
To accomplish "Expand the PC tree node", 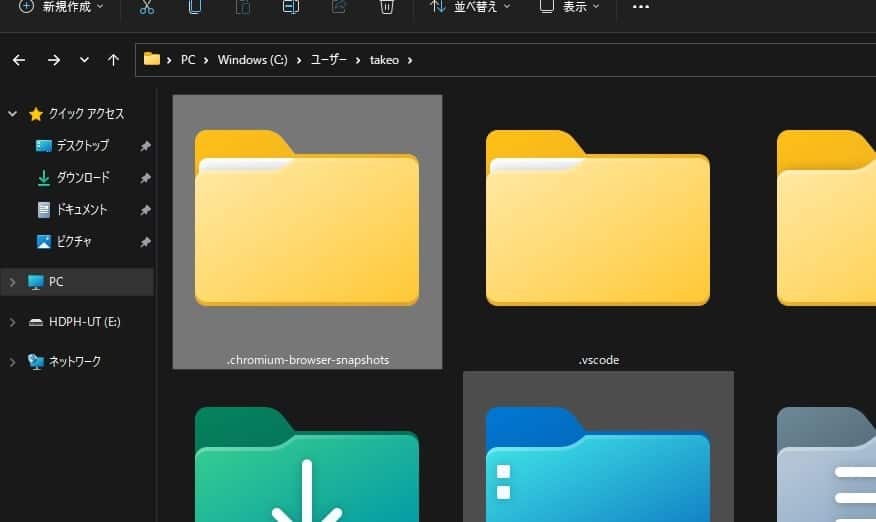I will (12, 282).
